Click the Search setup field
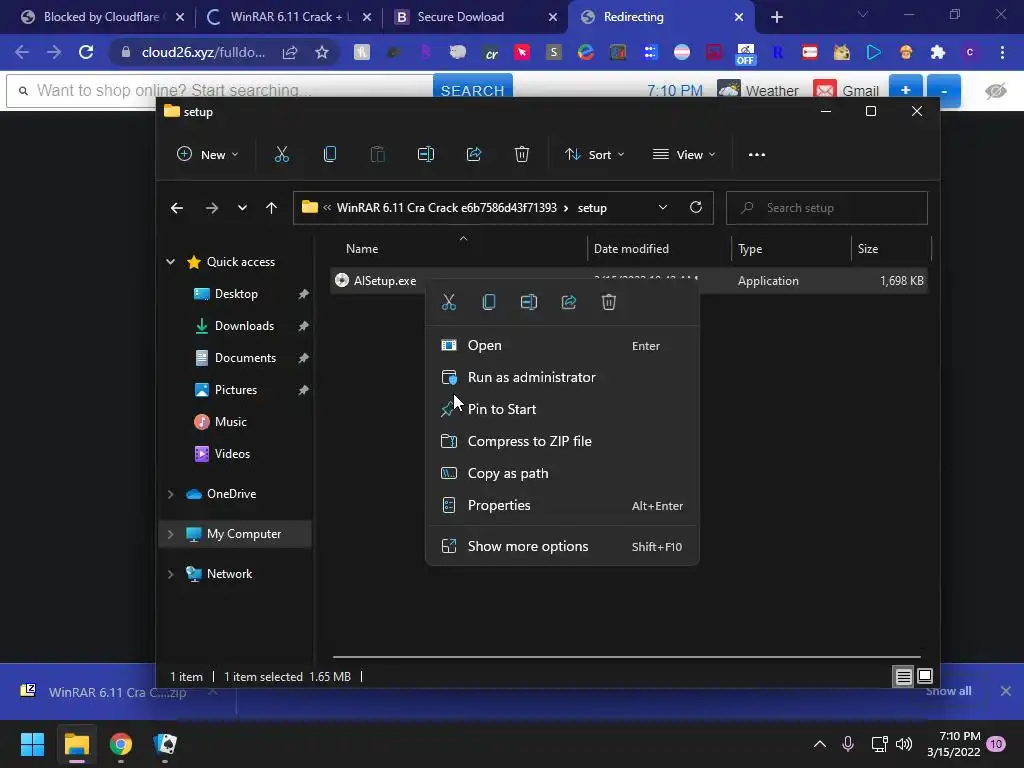 click(x=826, y=208)
